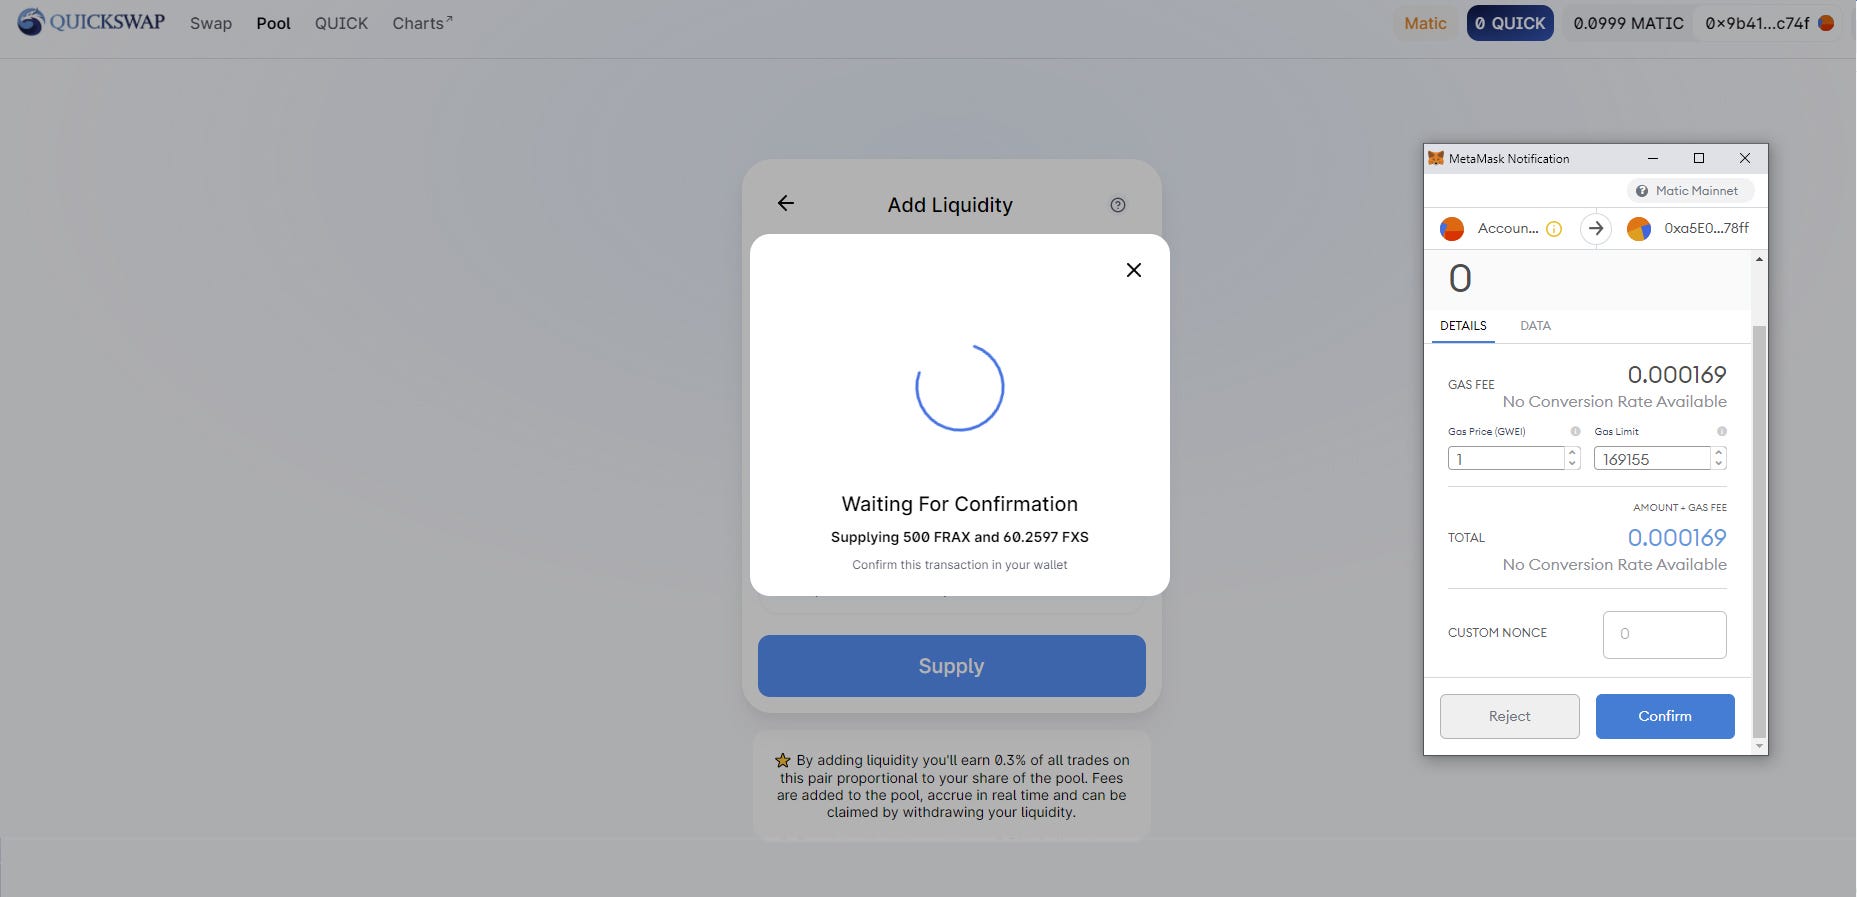This screenshot has height=897, width=1857.
Task: Open the Matic Mainnet network selector
Action: coord(1688,191)
